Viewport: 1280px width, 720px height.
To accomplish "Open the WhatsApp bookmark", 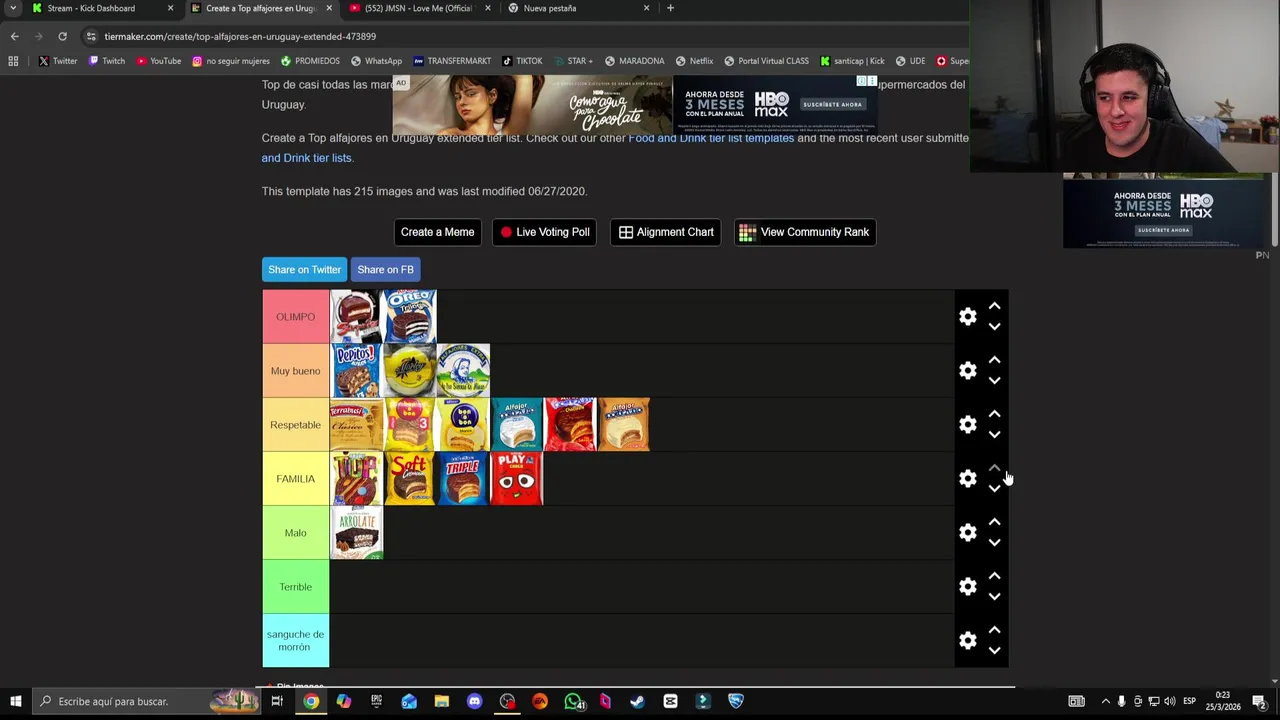I will coord(376,61).
